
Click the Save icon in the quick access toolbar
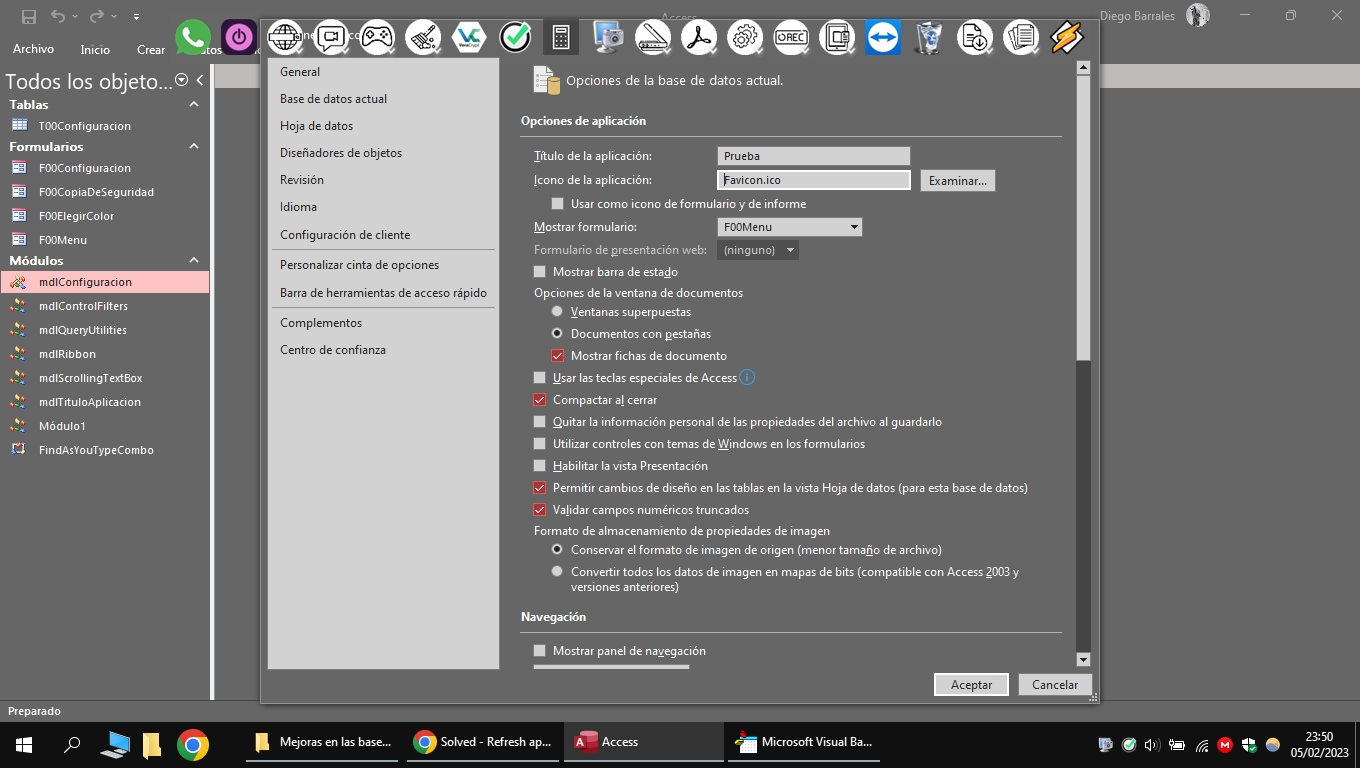click(29, 16)
